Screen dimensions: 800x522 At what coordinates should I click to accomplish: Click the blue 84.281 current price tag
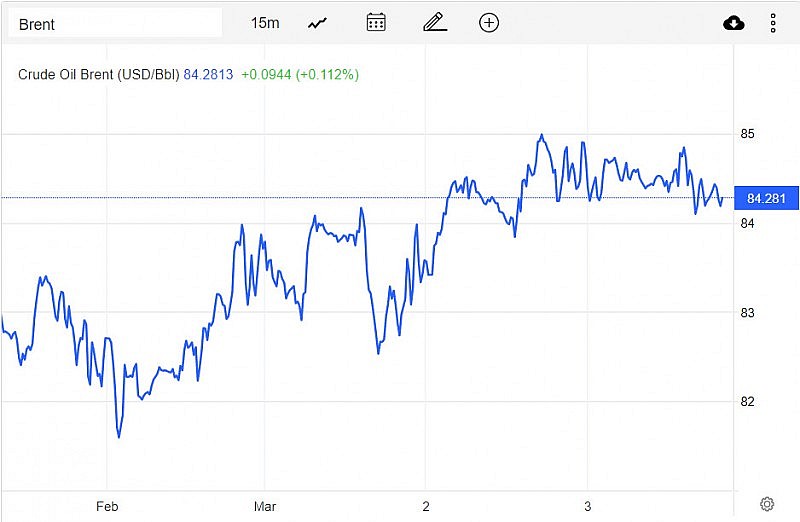(x=766, y=198)
